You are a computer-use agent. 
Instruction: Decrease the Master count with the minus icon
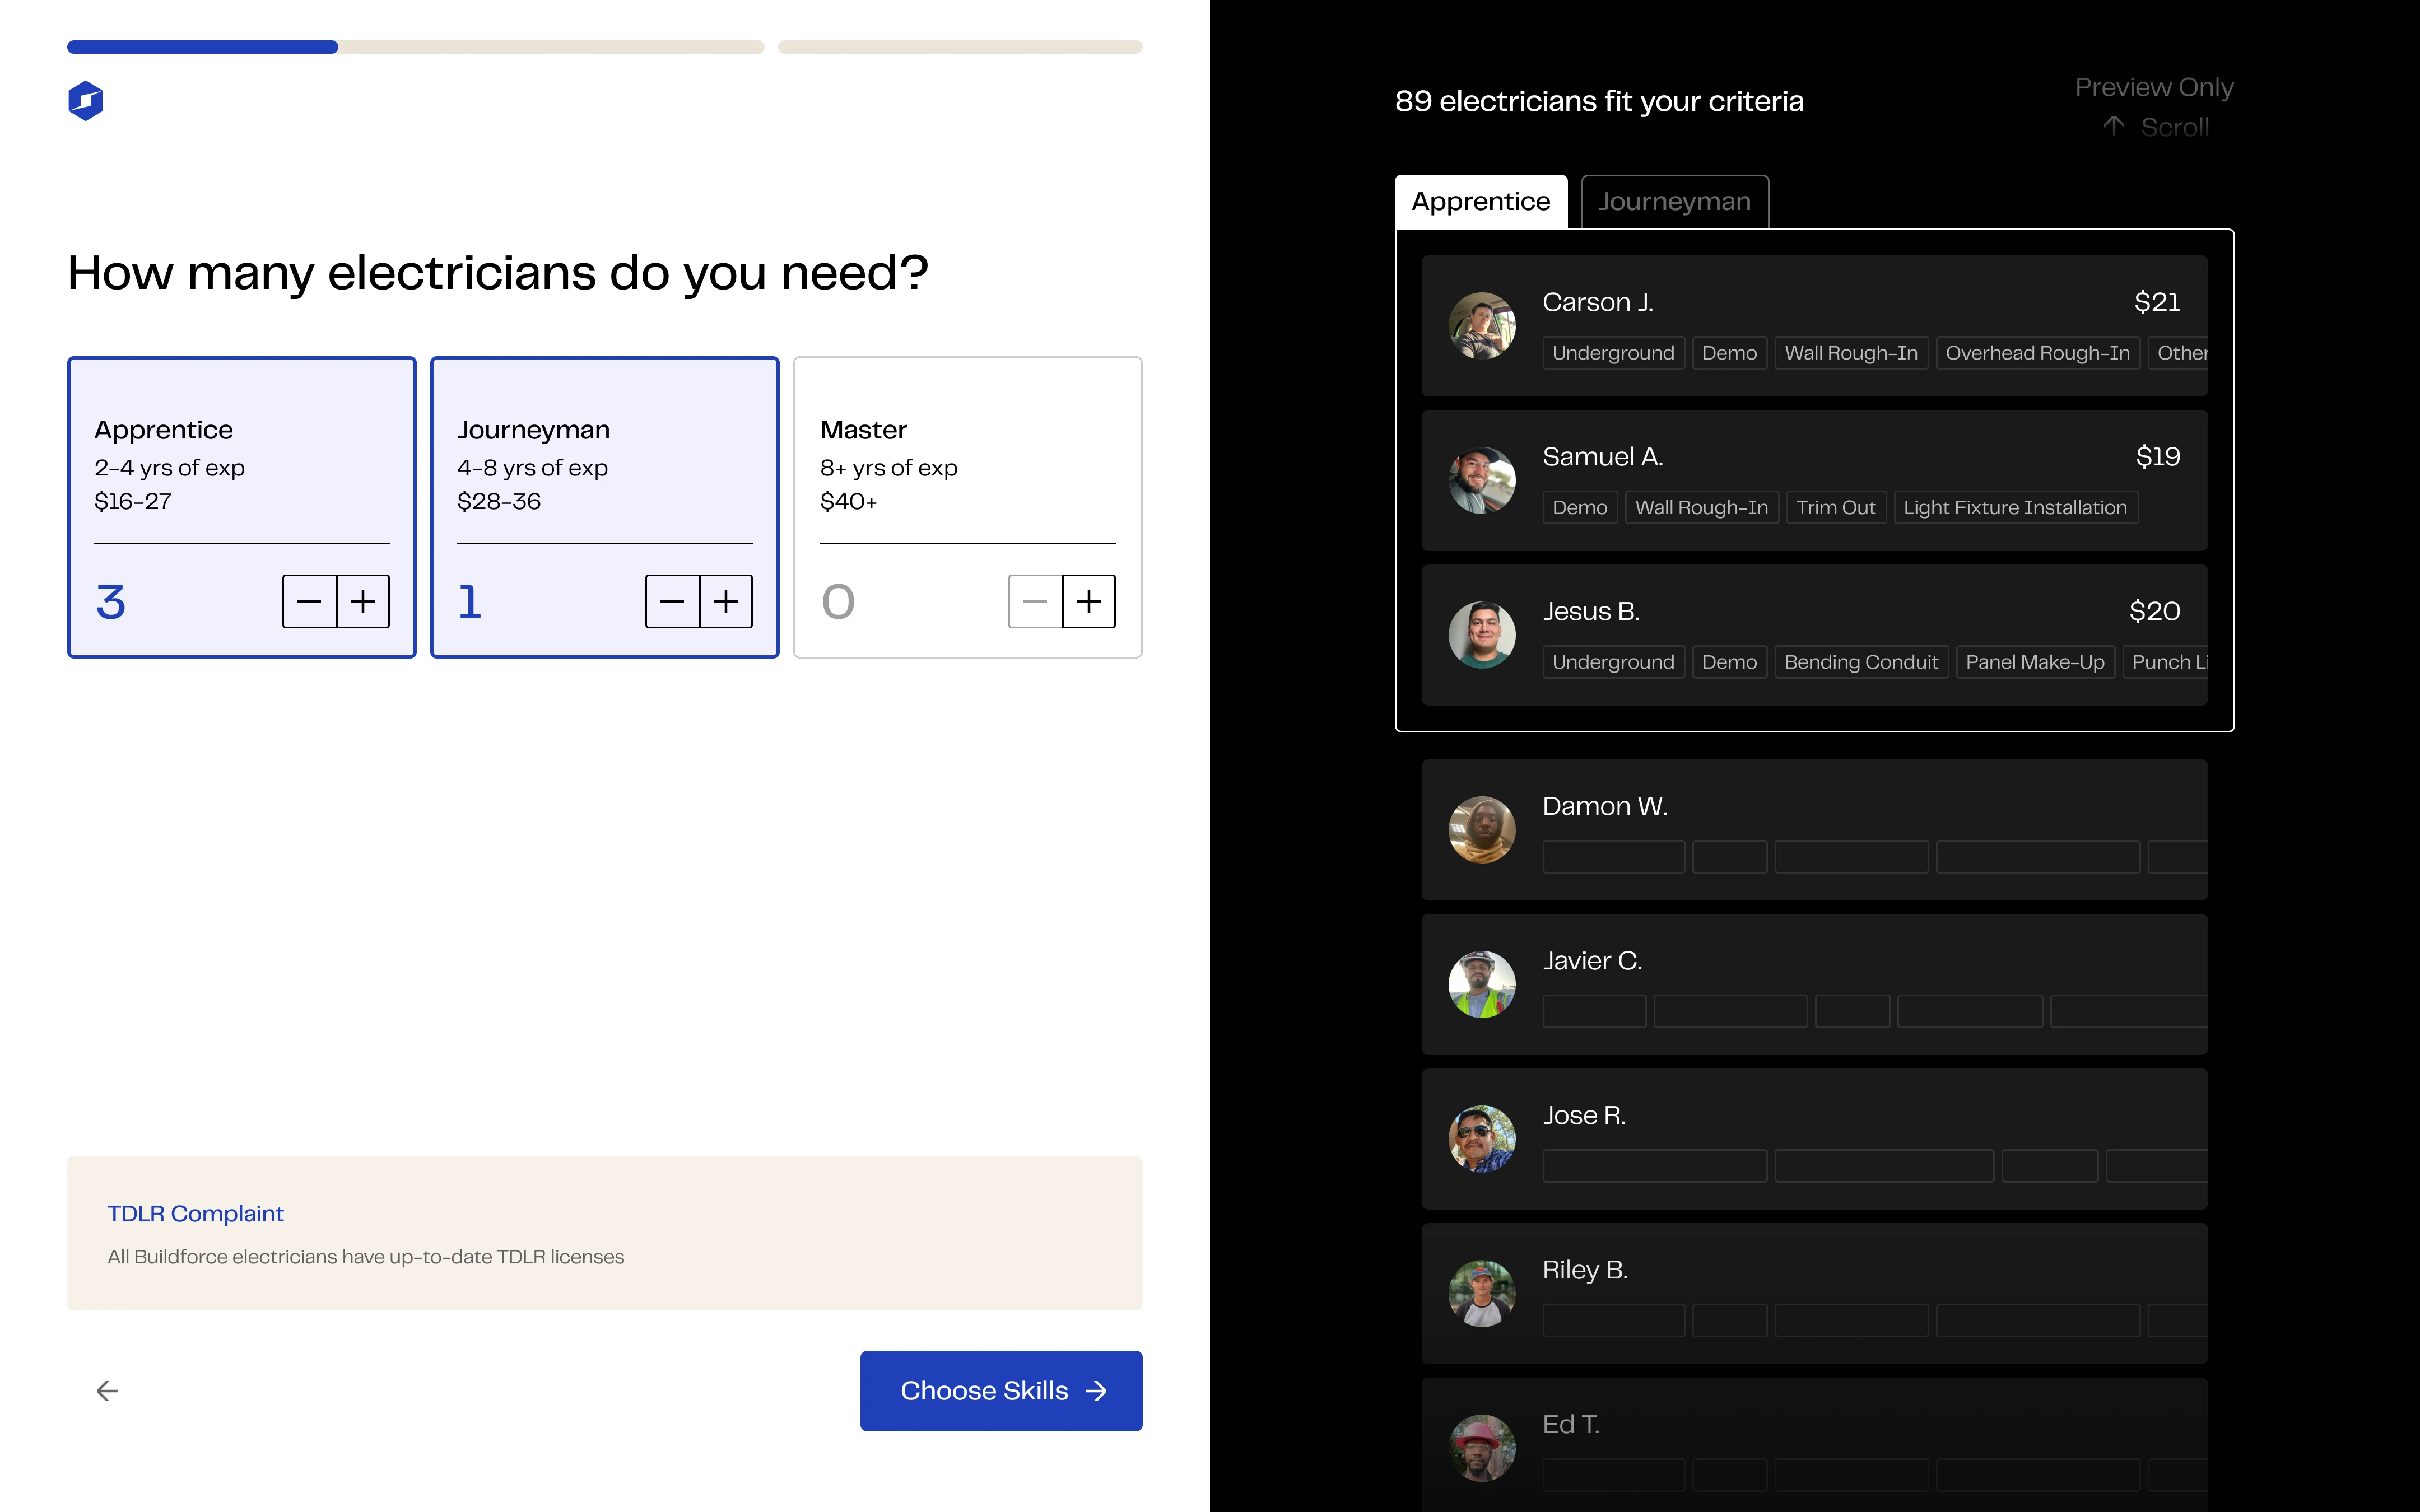1035,601
